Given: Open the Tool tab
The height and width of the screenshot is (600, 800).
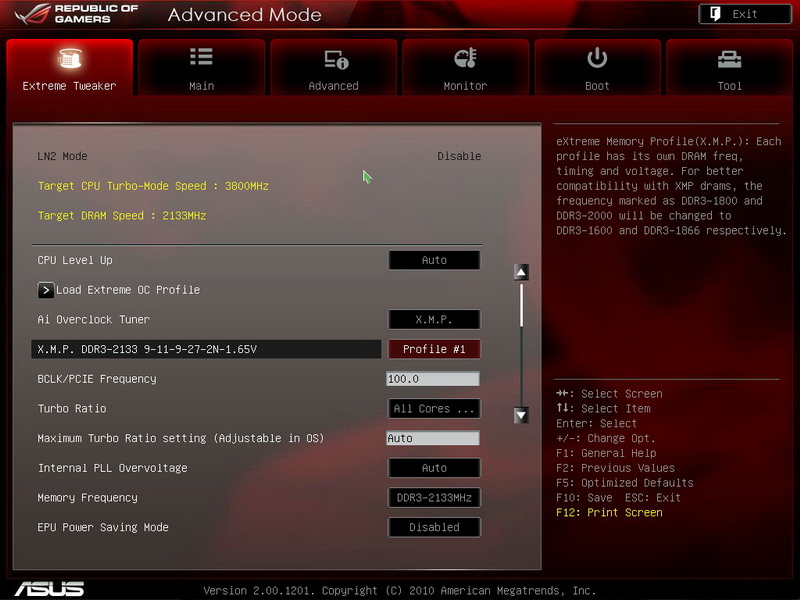Looking at the screenshot, I should [x=730, y=67].
